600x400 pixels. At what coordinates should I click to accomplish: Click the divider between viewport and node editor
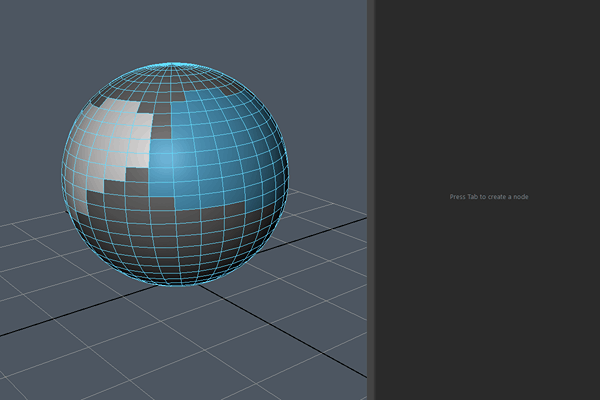[370, 200]
